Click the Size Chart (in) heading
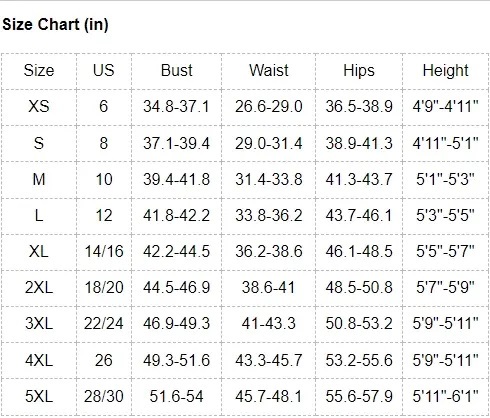 [x=55, y=25]
